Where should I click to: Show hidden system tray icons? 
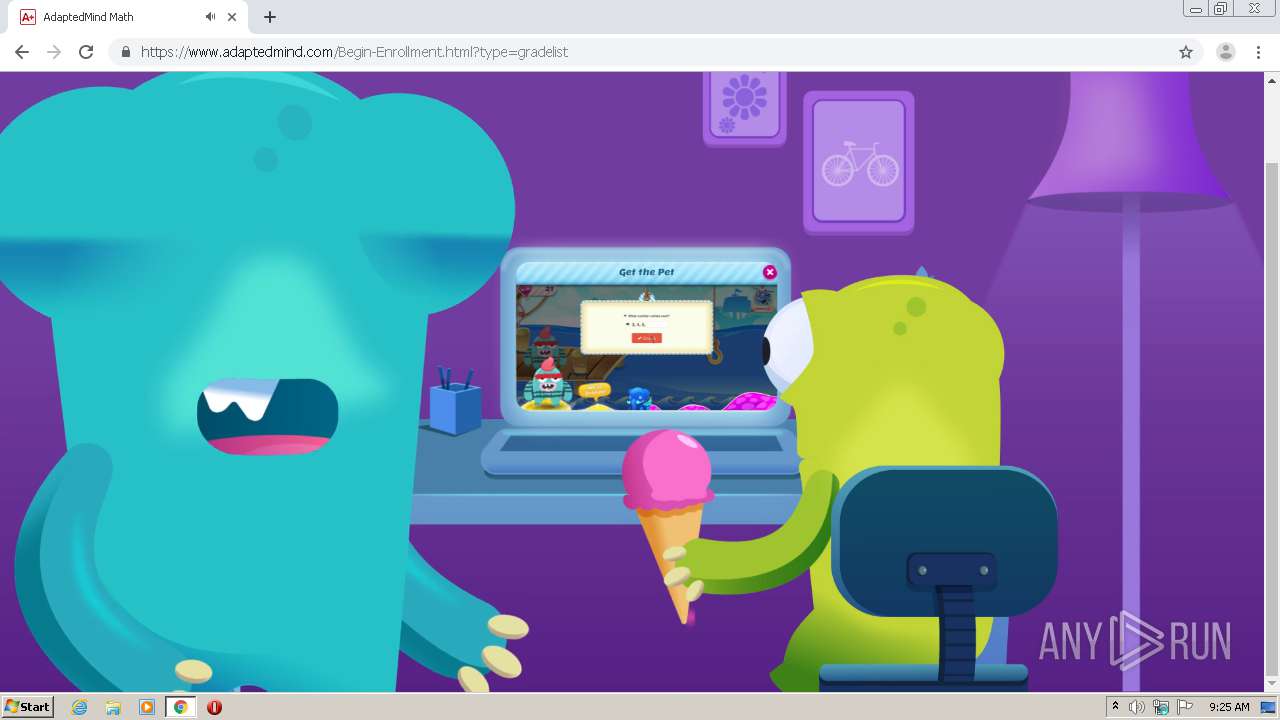(1115, 707)
